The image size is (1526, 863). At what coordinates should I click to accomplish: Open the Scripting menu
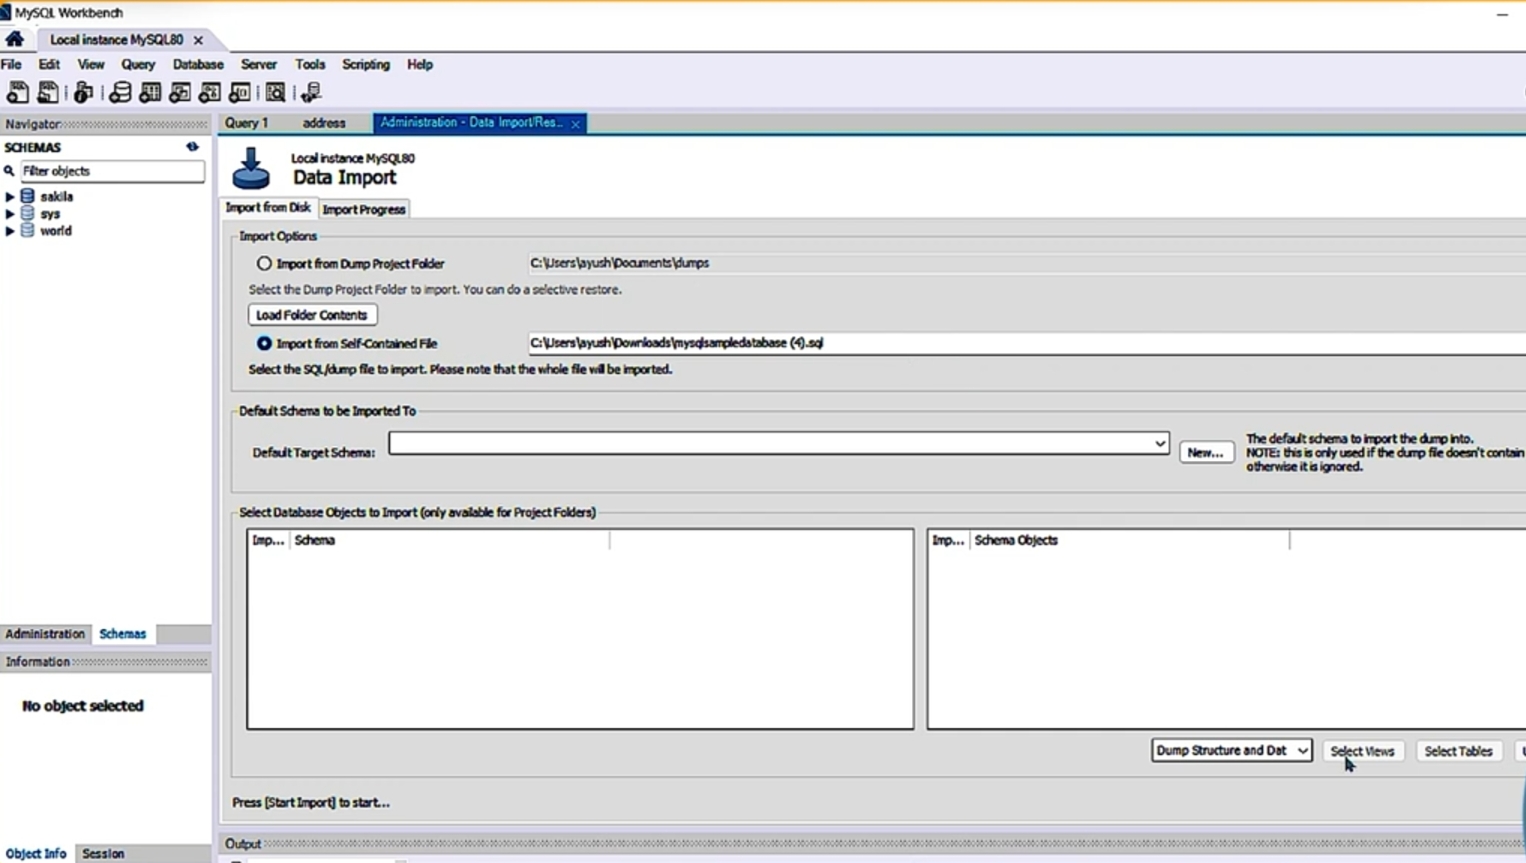[366, 64]
